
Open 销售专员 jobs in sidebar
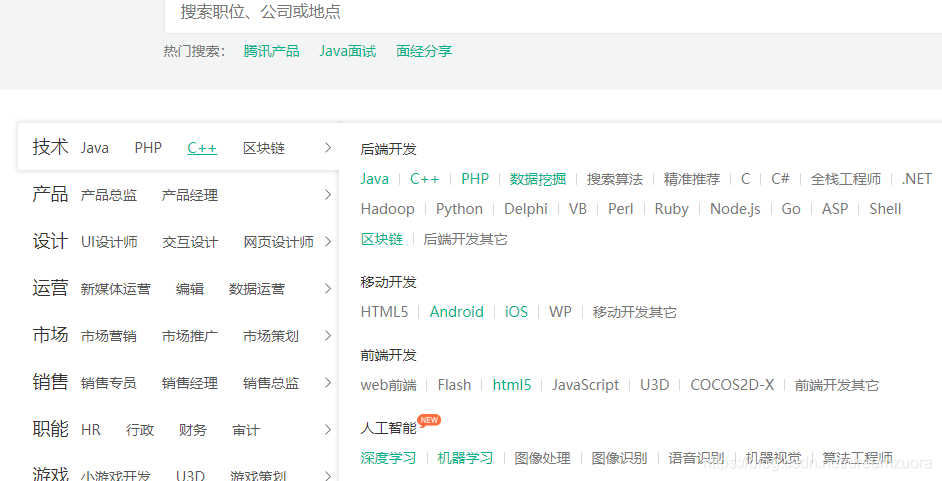click(109, 383)
